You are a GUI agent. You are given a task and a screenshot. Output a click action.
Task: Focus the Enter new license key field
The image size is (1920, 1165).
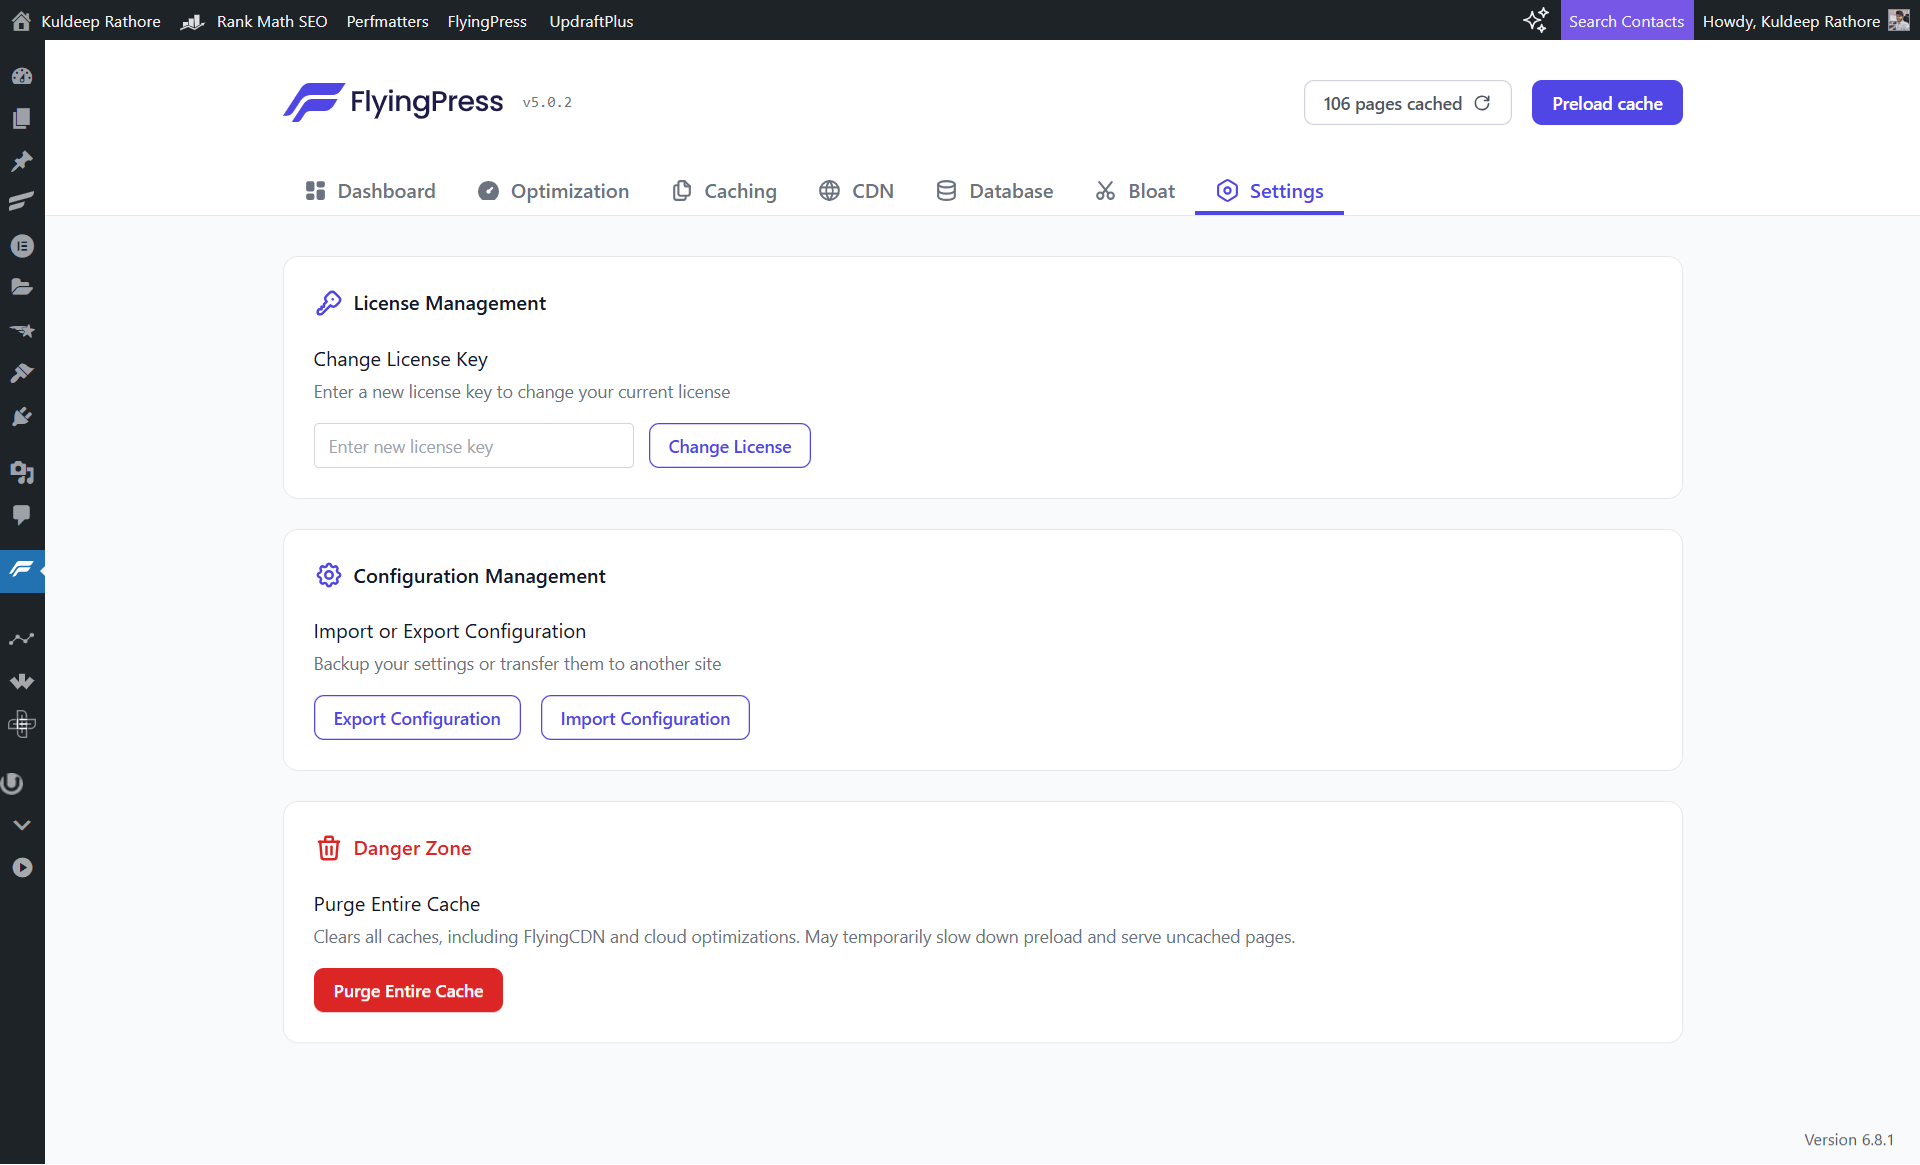tap(474, 446)
